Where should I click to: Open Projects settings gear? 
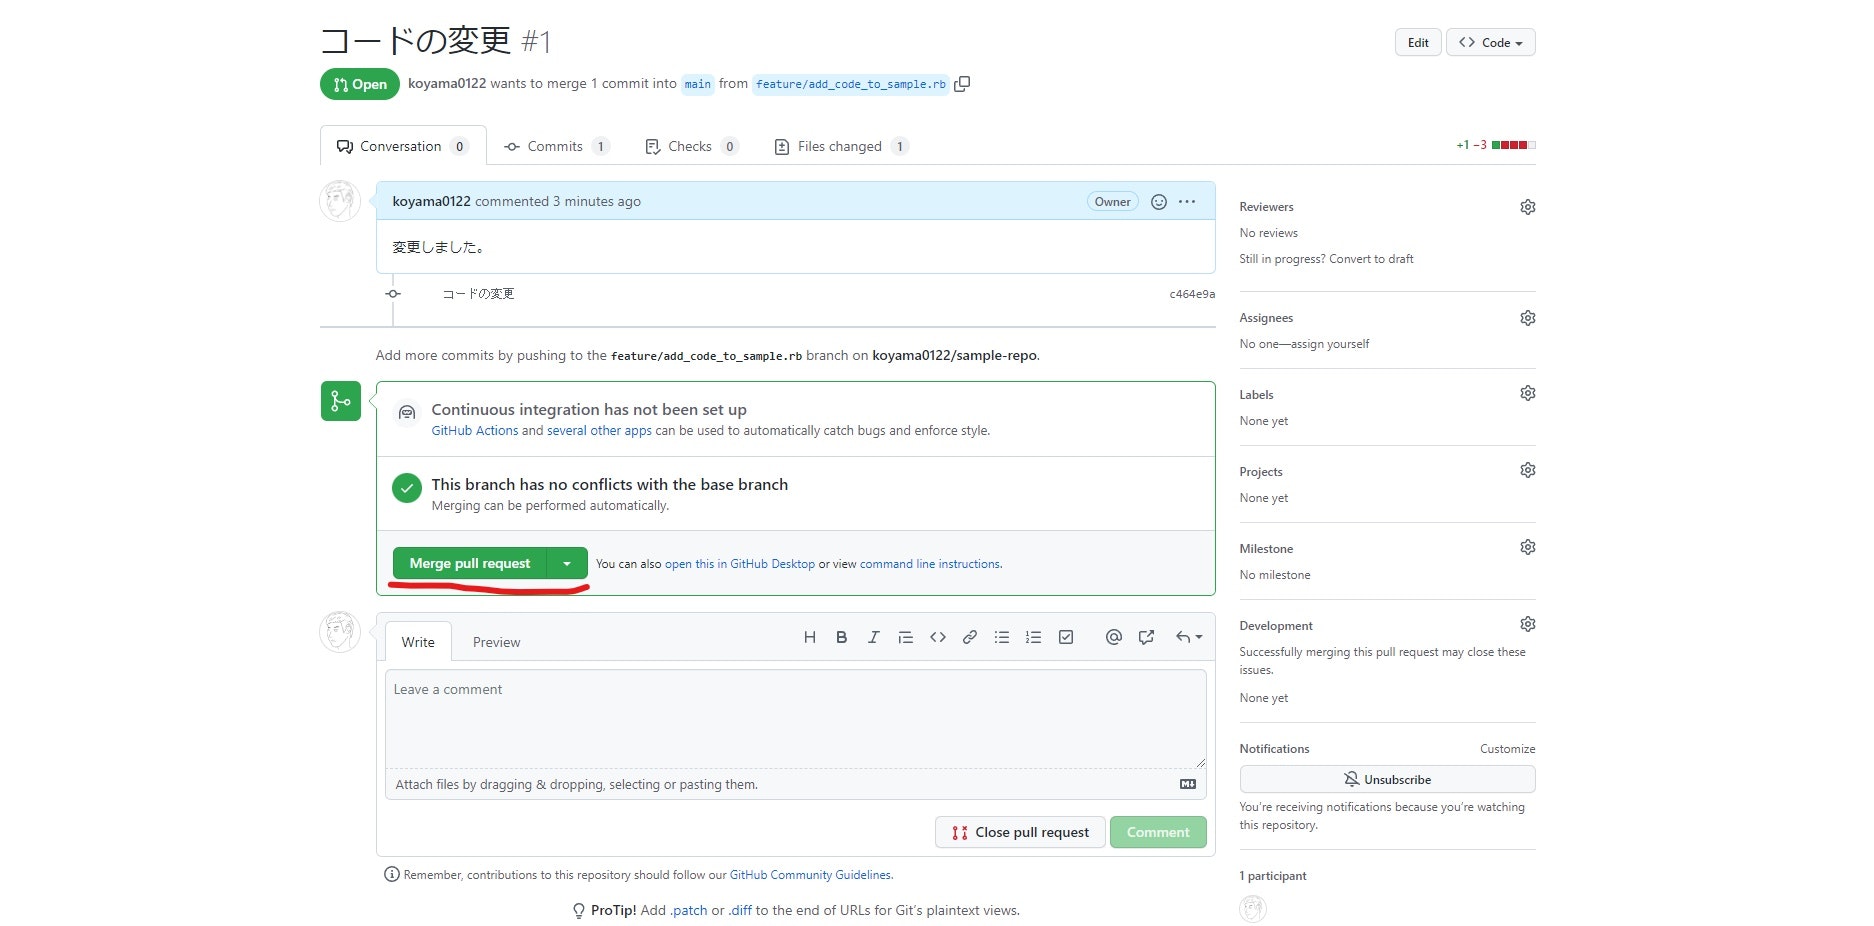coord(1527,470)
